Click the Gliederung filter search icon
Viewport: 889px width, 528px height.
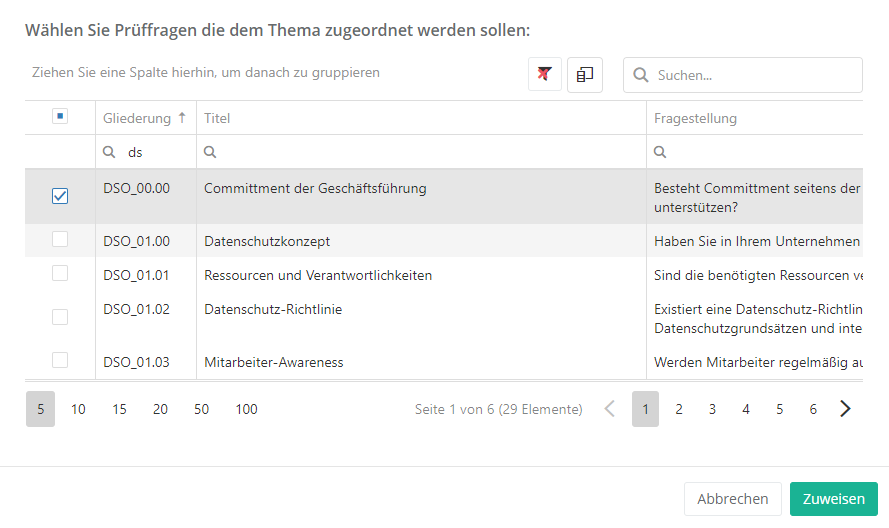coord(110,152)
